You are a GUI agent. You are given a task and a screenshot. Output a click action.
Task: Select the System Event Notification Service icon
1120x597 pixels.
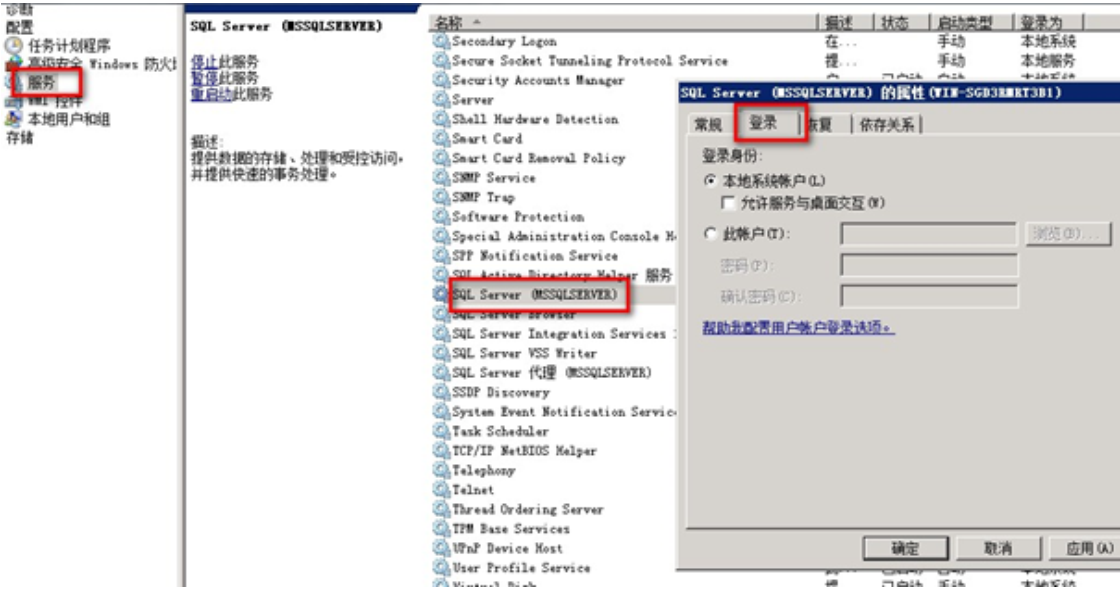(x=441, y=411)
